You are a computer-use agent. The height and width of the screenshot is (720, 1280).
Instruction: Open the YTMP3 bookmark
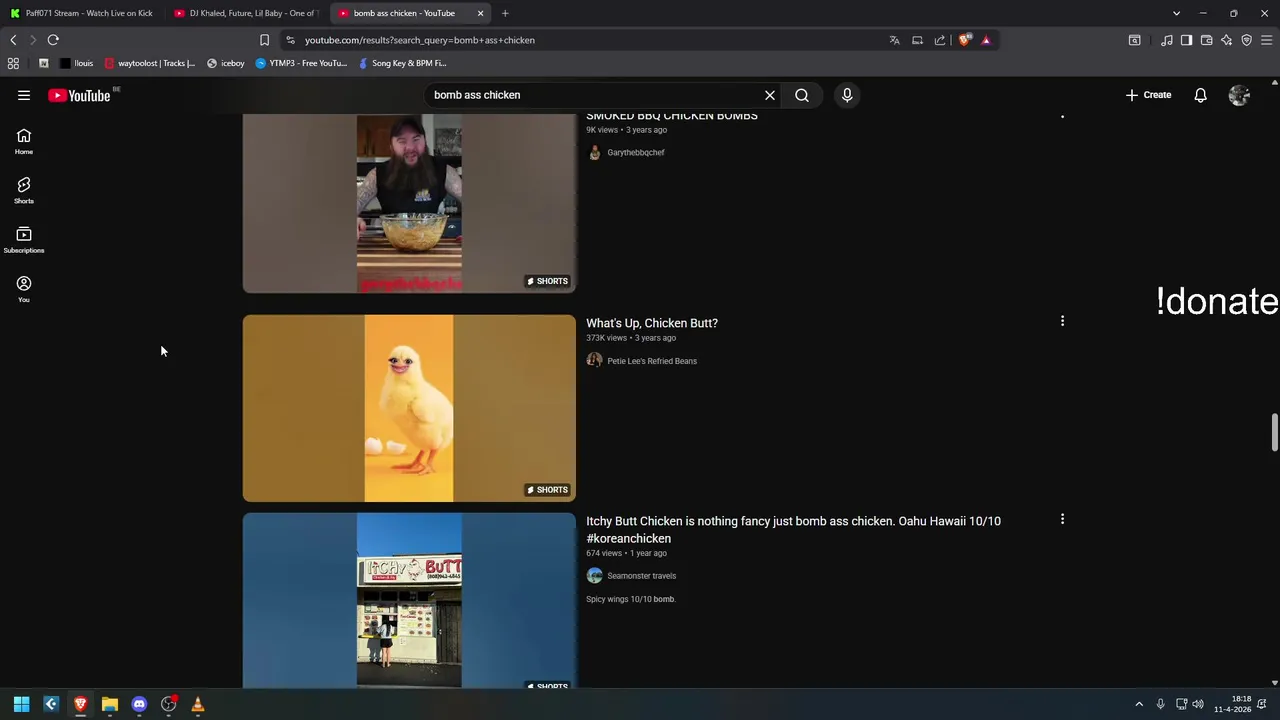point(301,63)
